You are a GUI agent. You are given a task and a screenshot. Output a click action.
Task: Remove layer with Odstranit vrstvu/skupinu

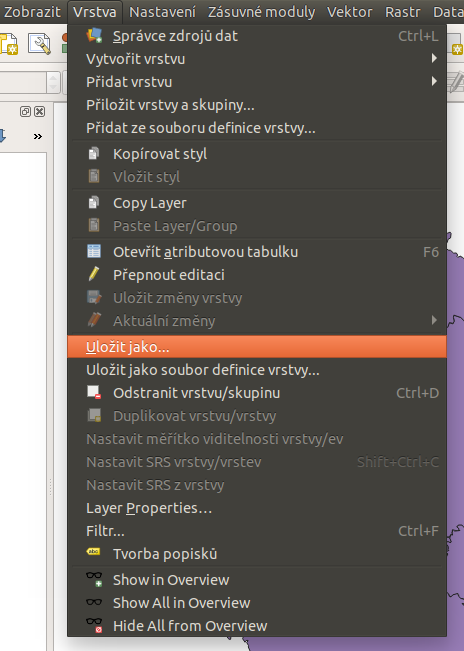(257, 393)
